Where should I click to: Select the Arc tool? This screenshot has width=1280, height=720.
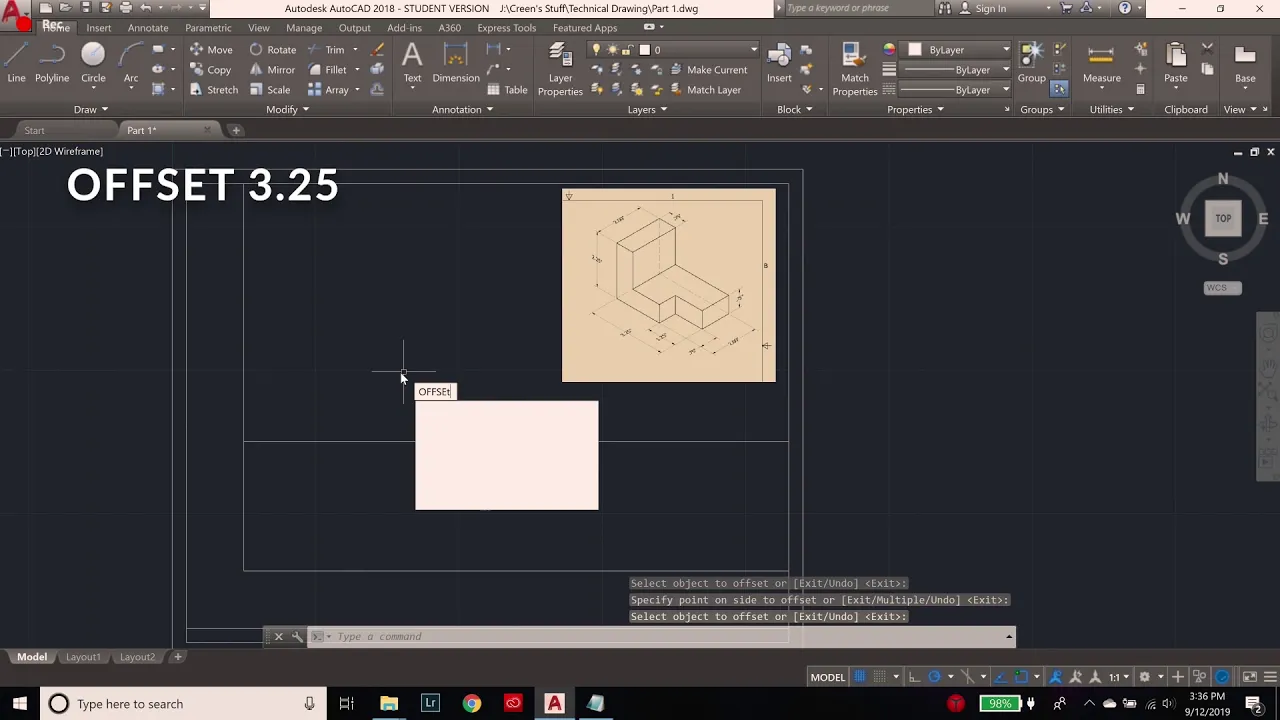(x=131, y=63)
